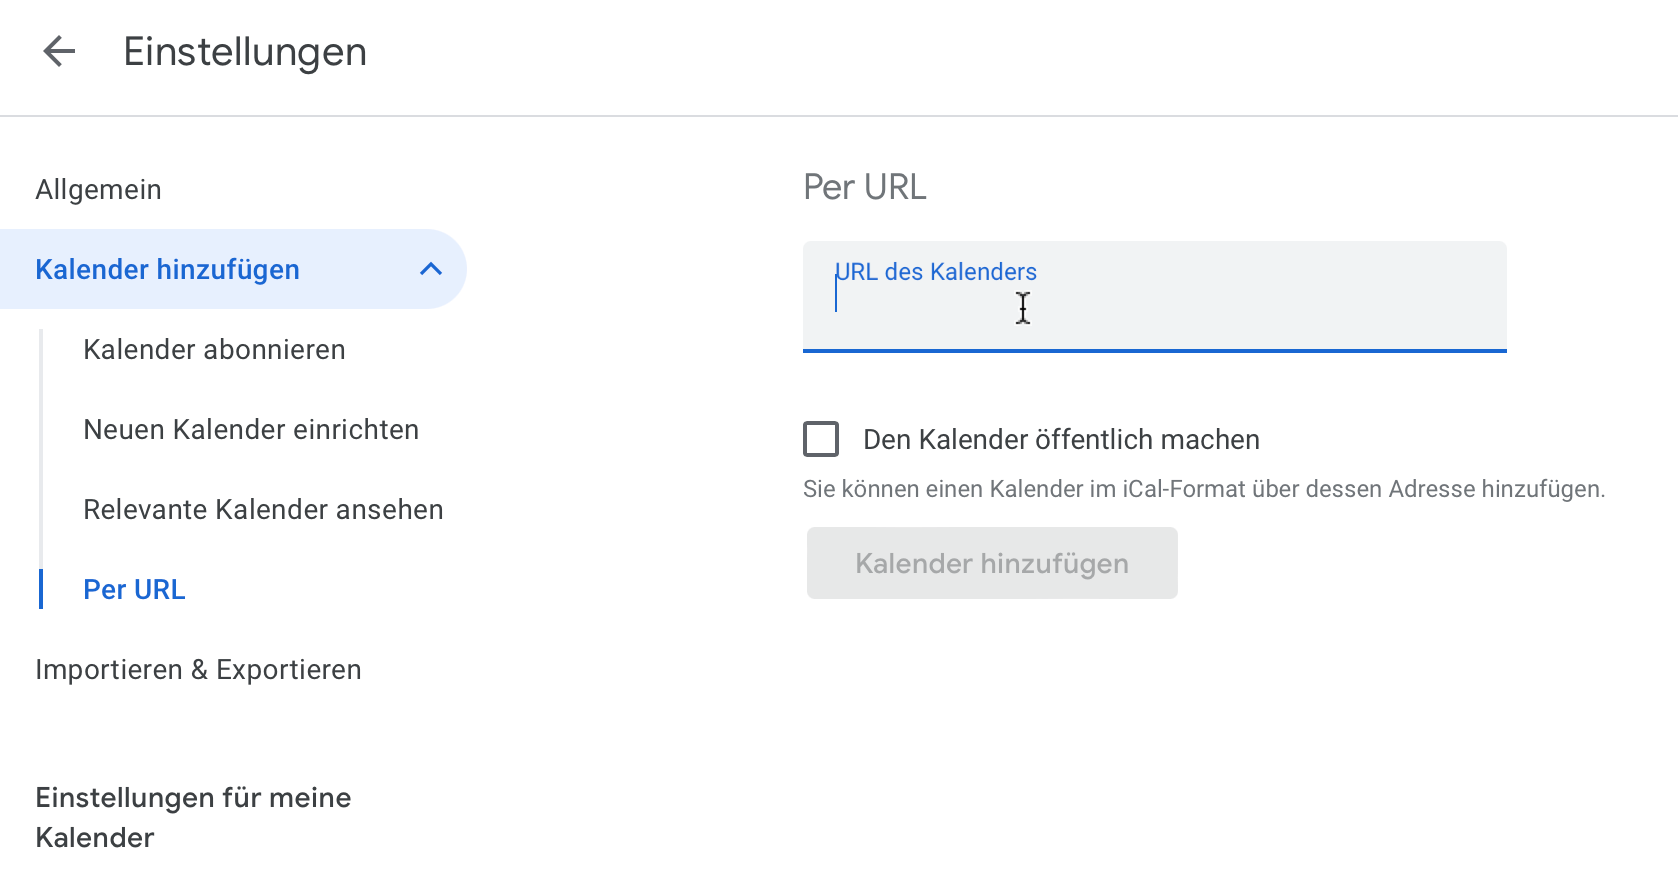This screenshot has height=883, width=1678.
Task: Click the iCal-Format help text
Action: pos(1204,489)
